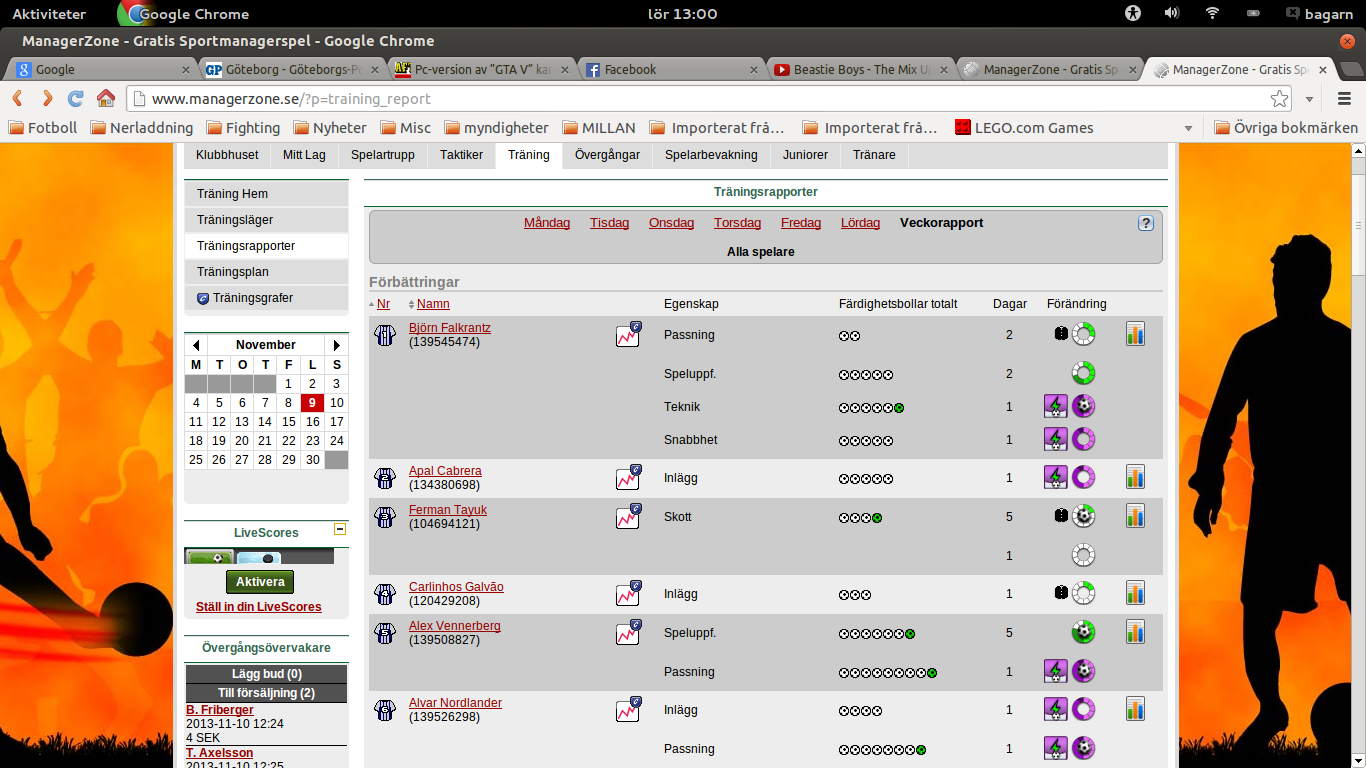Click team shirt icon beside Ferman Tayuk
This screenshot has width=1366, height=768.
click(385, 517)
